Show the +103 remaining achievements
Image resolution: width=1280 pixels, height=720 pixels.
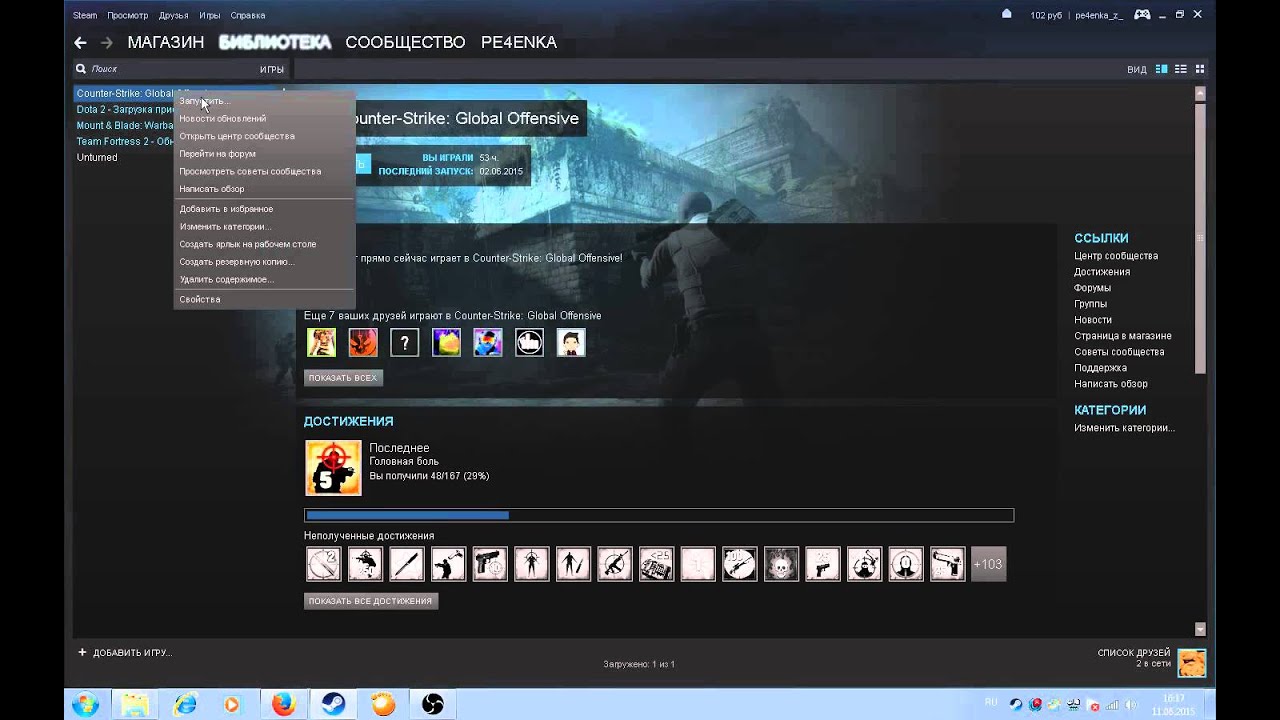pos(988,564)
